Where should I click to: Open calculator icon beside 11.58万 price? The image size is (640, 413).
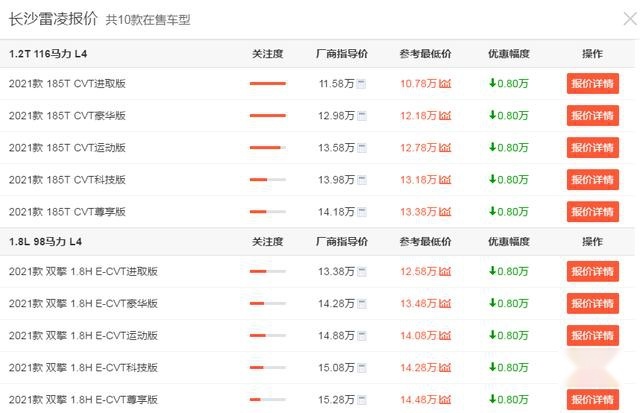(361, 84)
